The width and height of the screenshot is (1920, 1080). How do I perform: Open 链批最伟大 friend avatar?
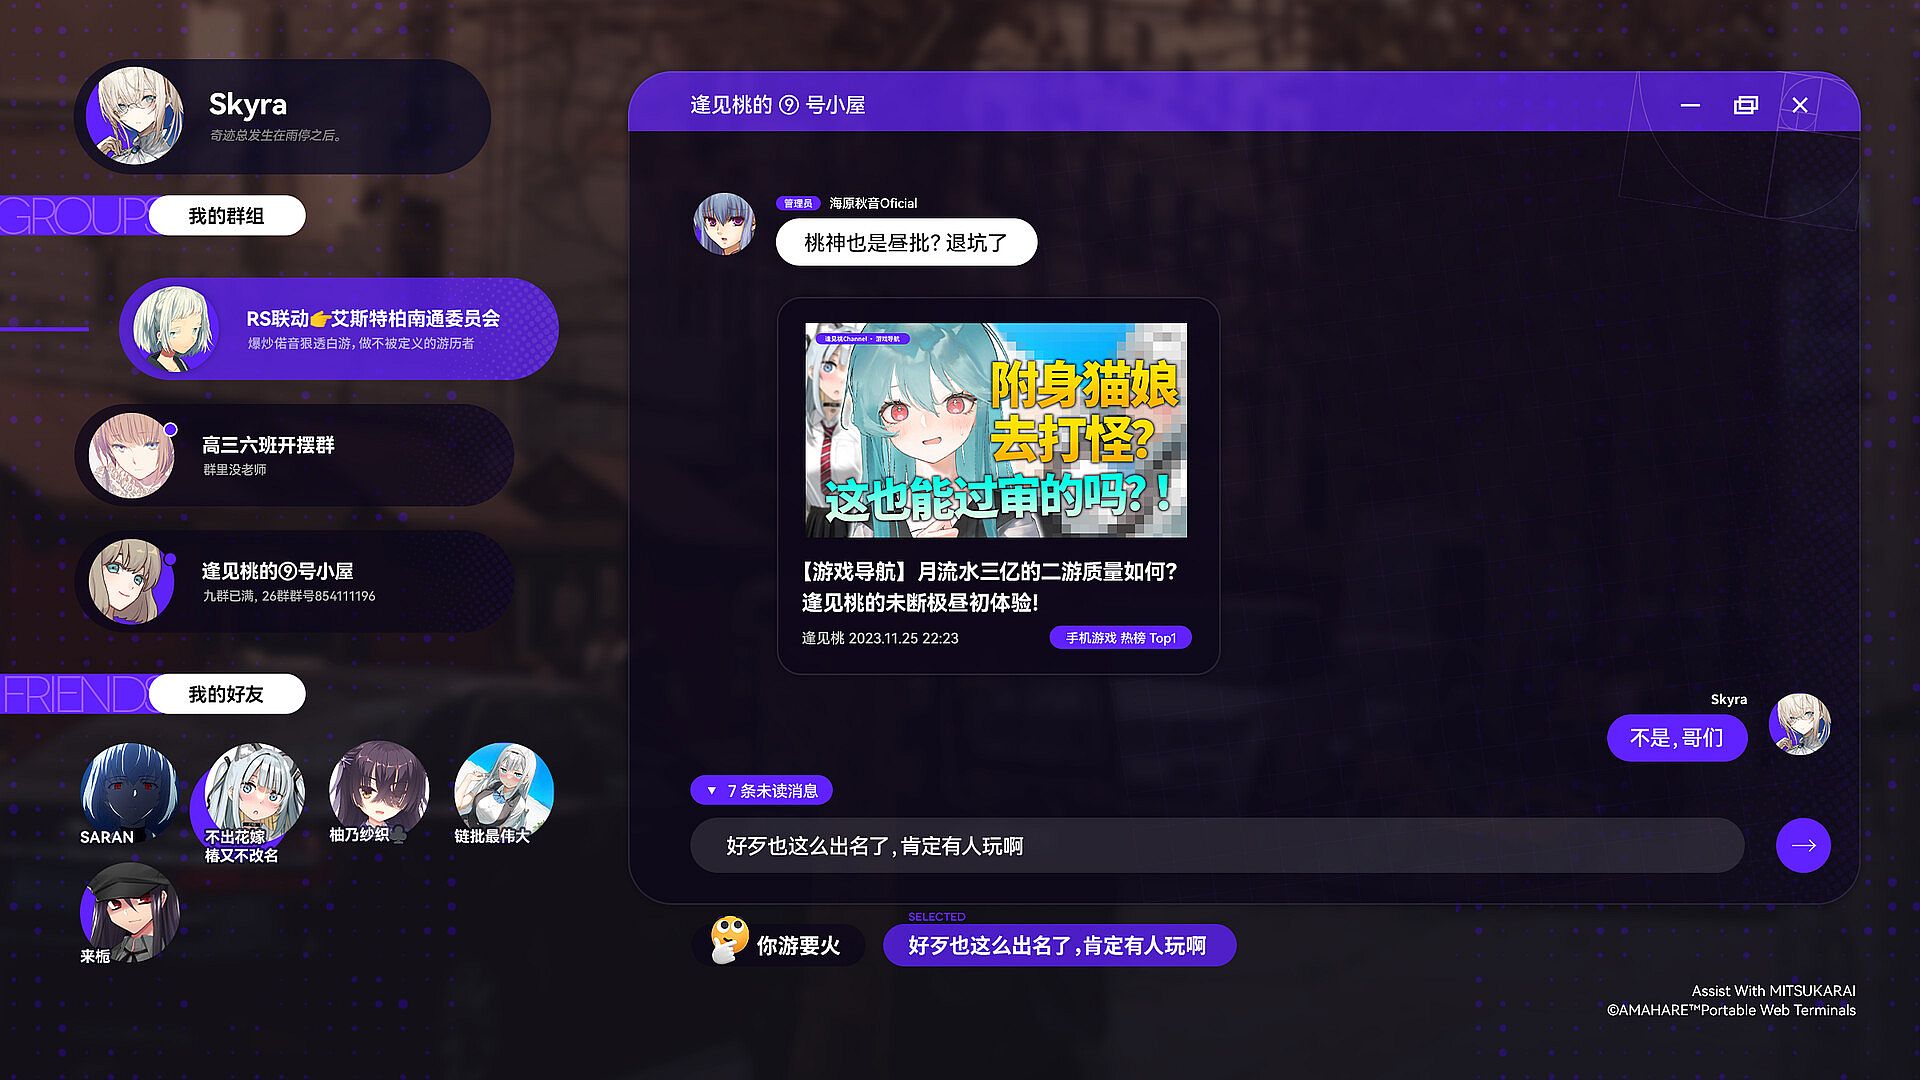tap(503, 788)
